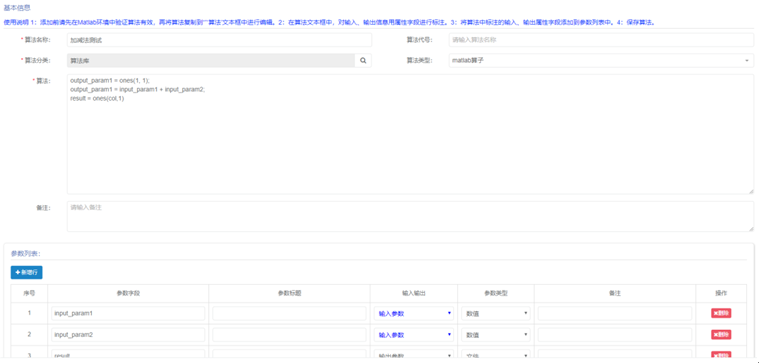Click the input_param1 parameter field
Viewport: 759px width, 363px height.
pyautogui.click(x=128, y=313)
